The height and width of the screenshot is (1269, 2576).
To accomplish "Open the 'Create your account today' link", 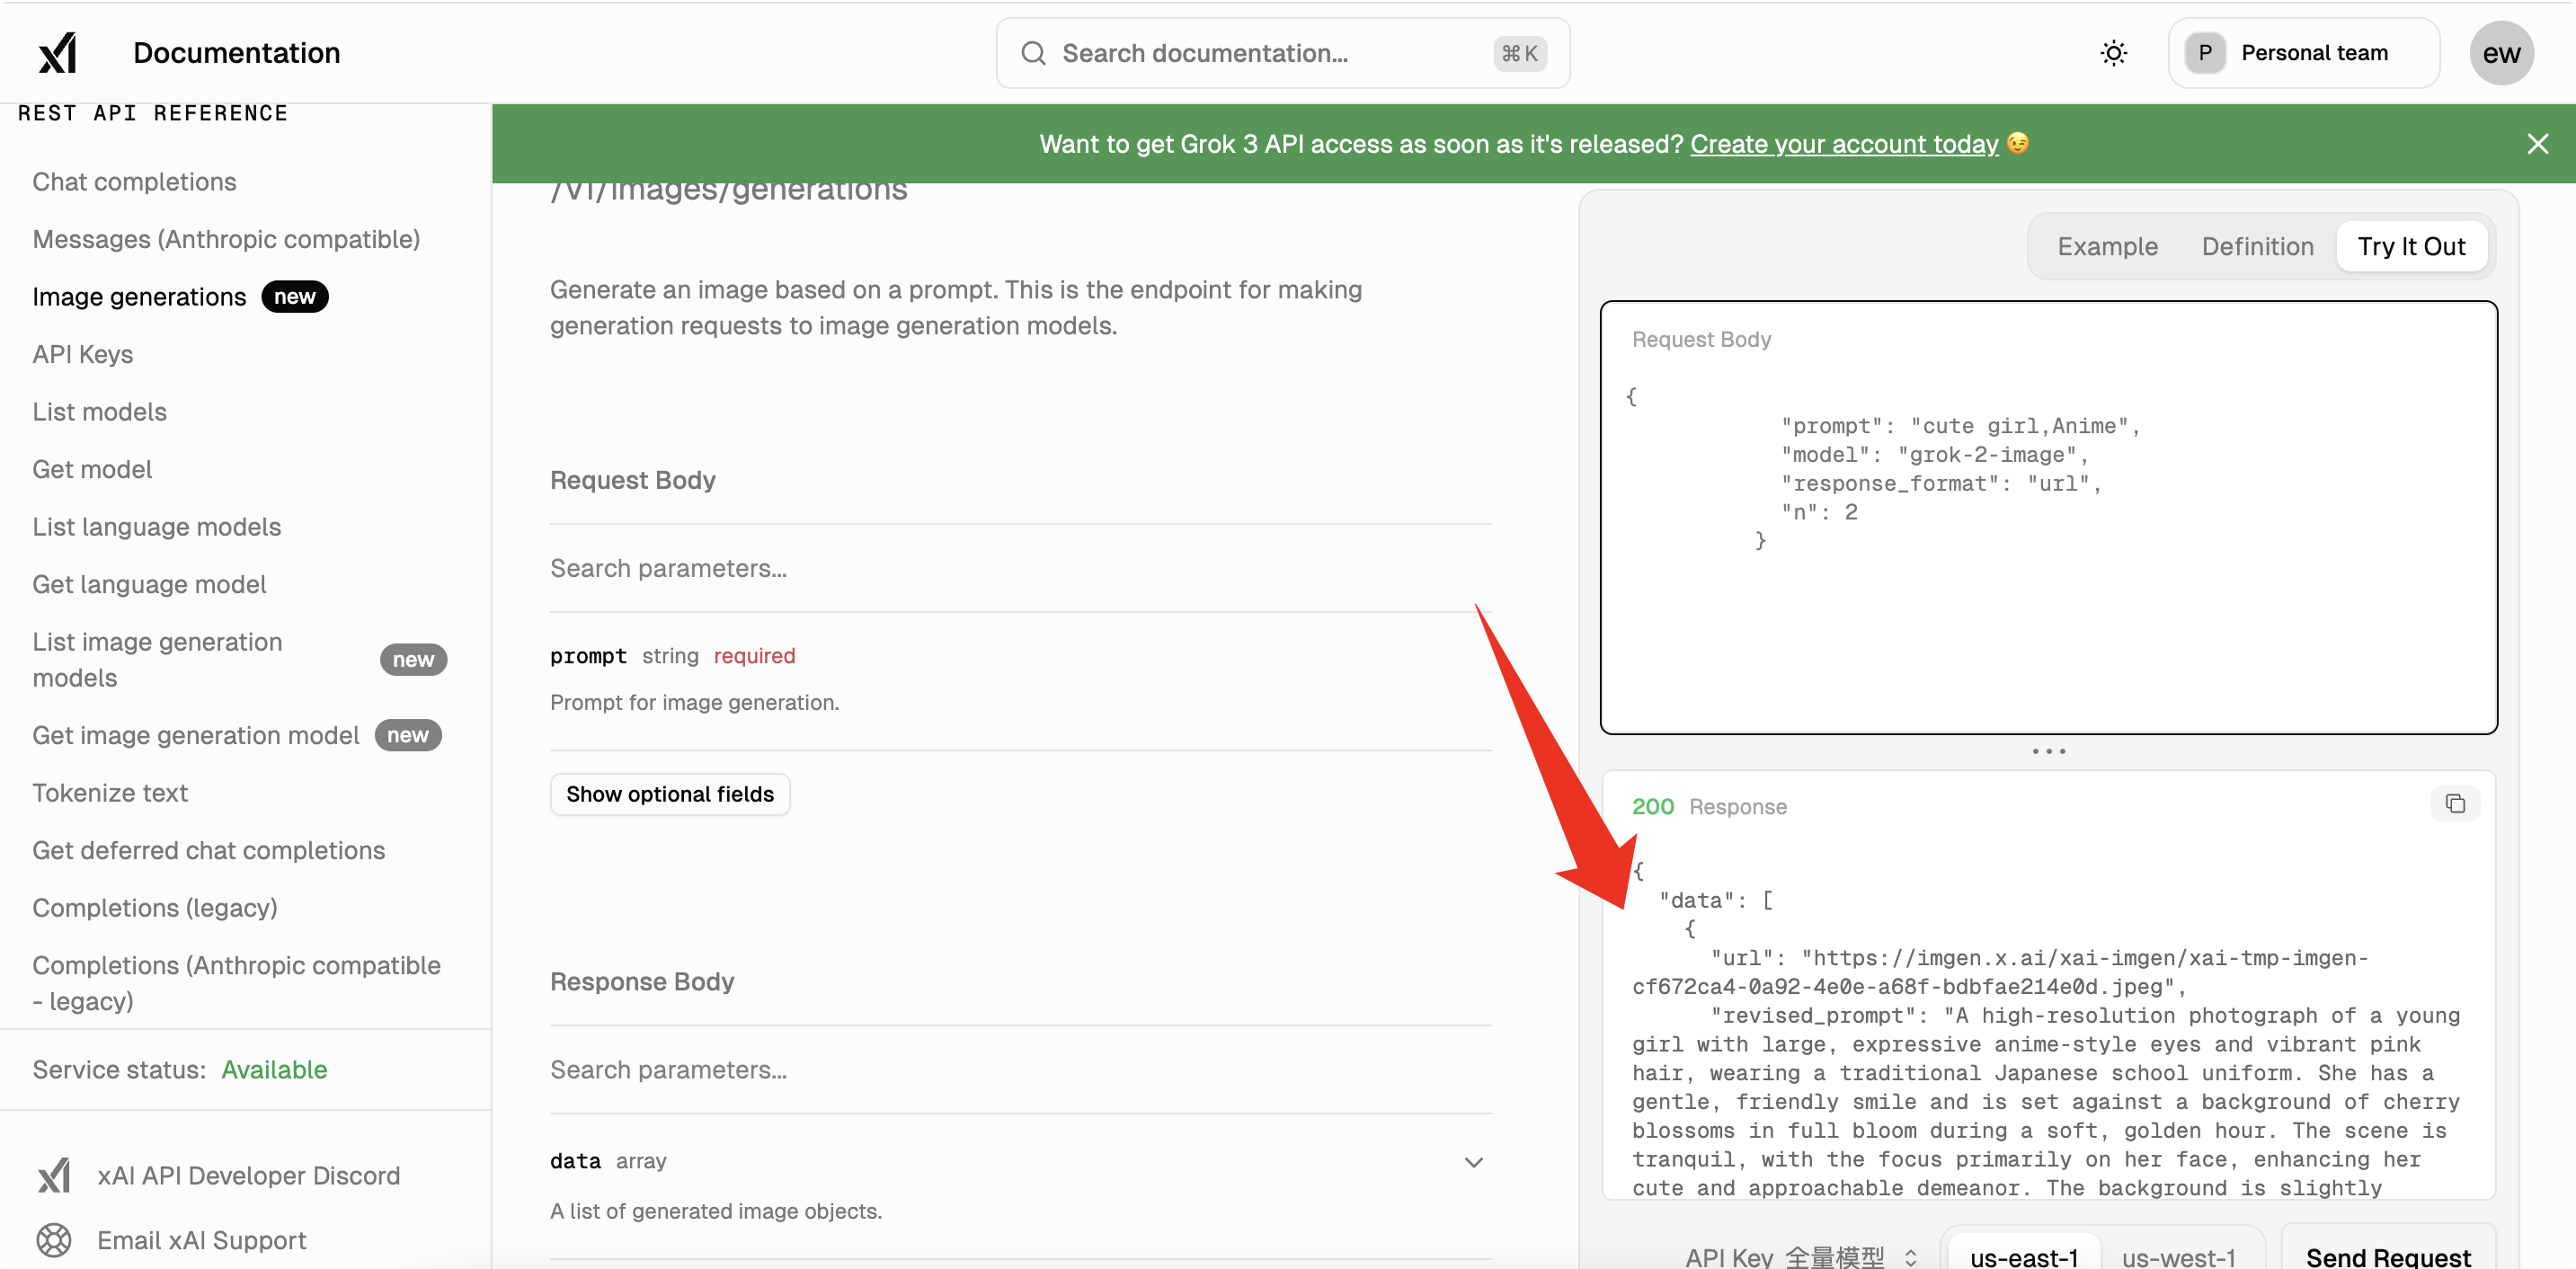I will [1844, 144].
